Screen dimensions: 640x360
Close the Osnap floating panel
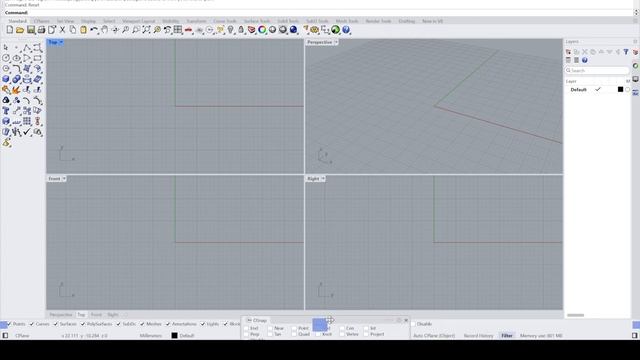[x=406, y=320]
